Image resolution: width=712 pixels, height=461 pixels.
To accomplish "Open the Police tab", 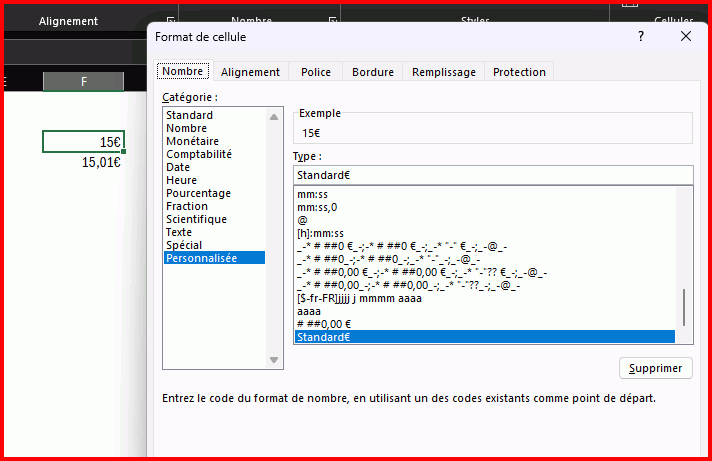I will (316, 72).
